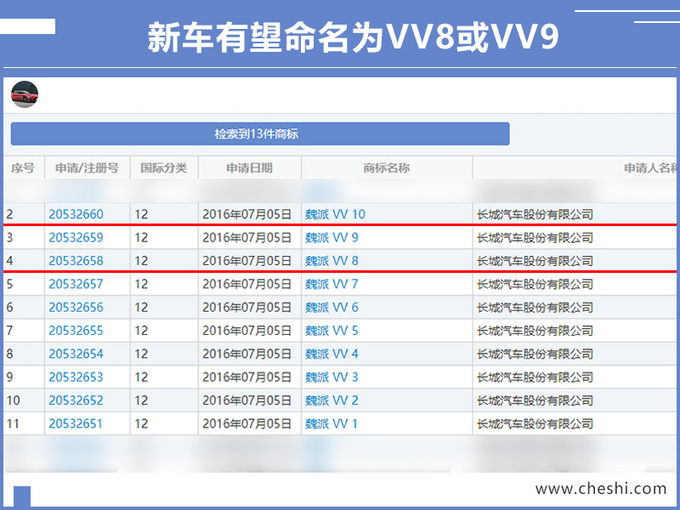The height and width of the screenshot is (510, 680).
Task: Click 长城汽车股份有限公司 in the VV 10 row
Action: click(x=535, y=214)
